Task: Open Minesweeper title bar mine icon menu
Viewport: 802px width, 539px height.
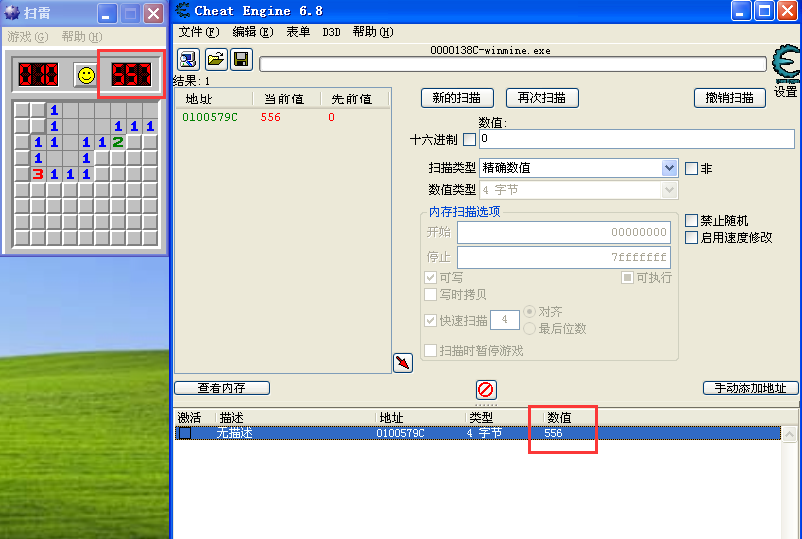Action: point(12,13)
